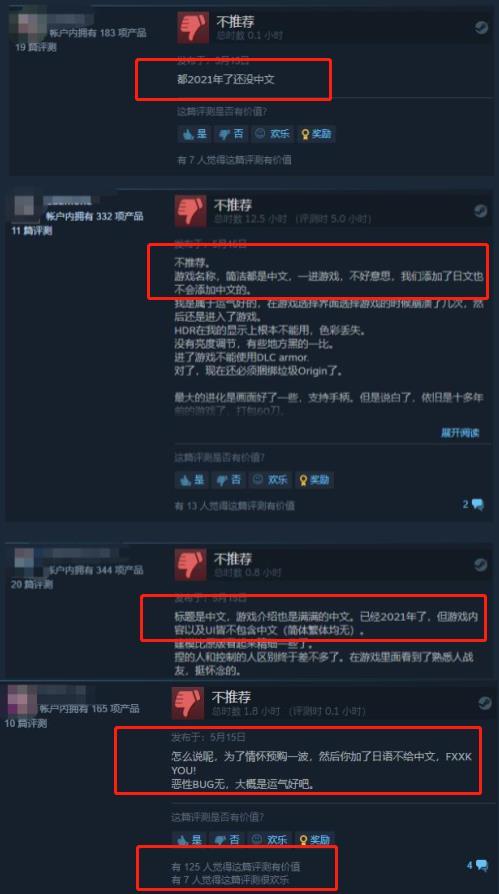Mark the fourth review as 欢乐

(270, 839)
